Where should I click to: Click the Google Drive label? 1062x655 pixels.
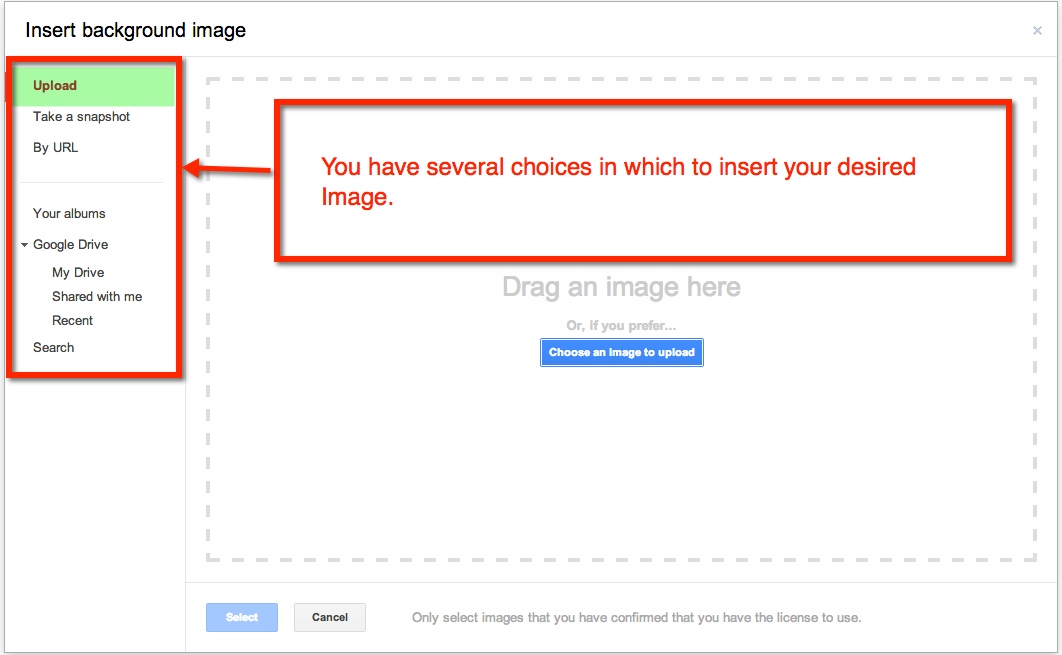(x=71, y=245)
